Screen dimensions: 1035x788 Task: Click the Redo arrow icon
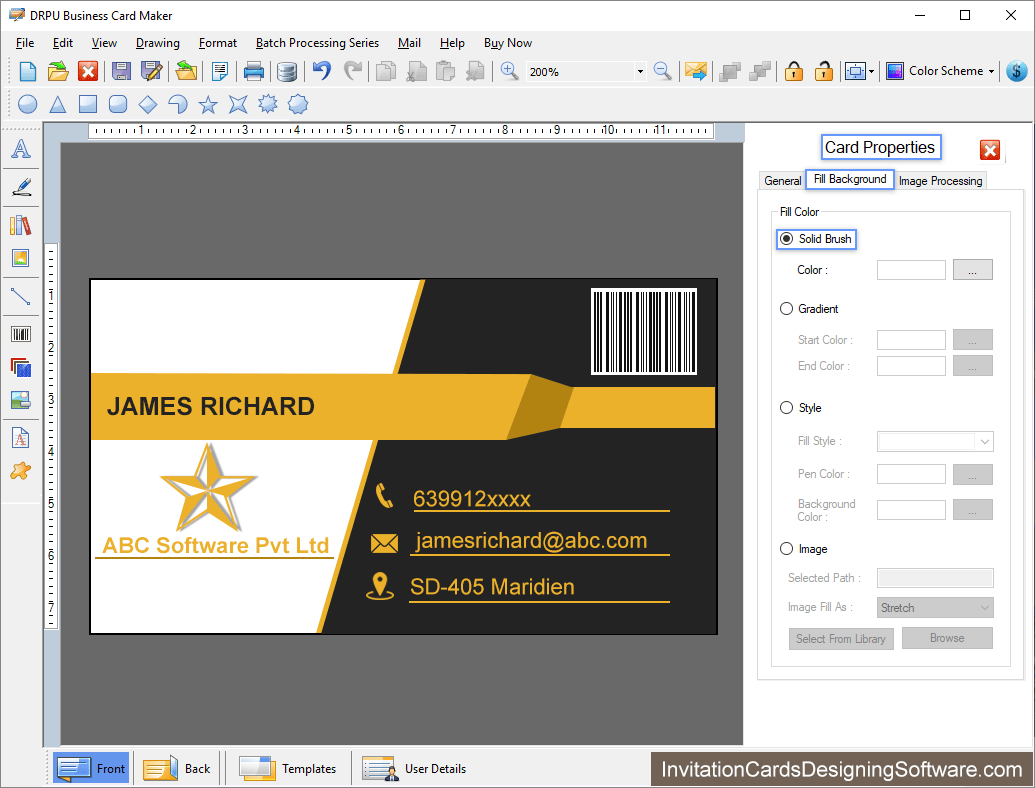point(353,71)
